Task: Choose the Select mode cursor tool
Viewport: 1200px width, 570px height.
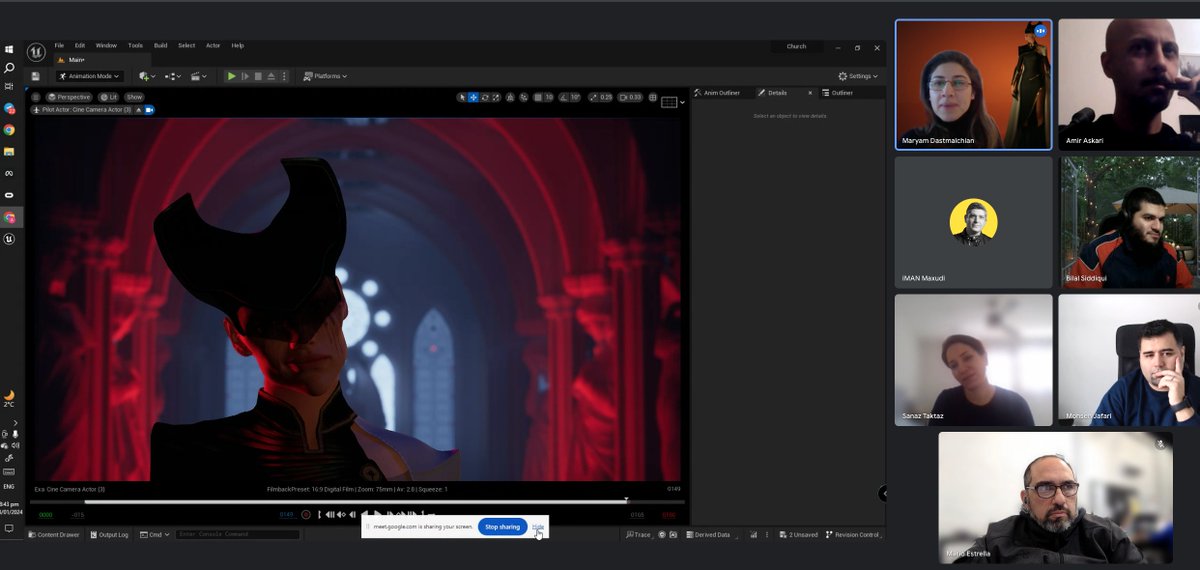Action: click(x=462, y=97)
